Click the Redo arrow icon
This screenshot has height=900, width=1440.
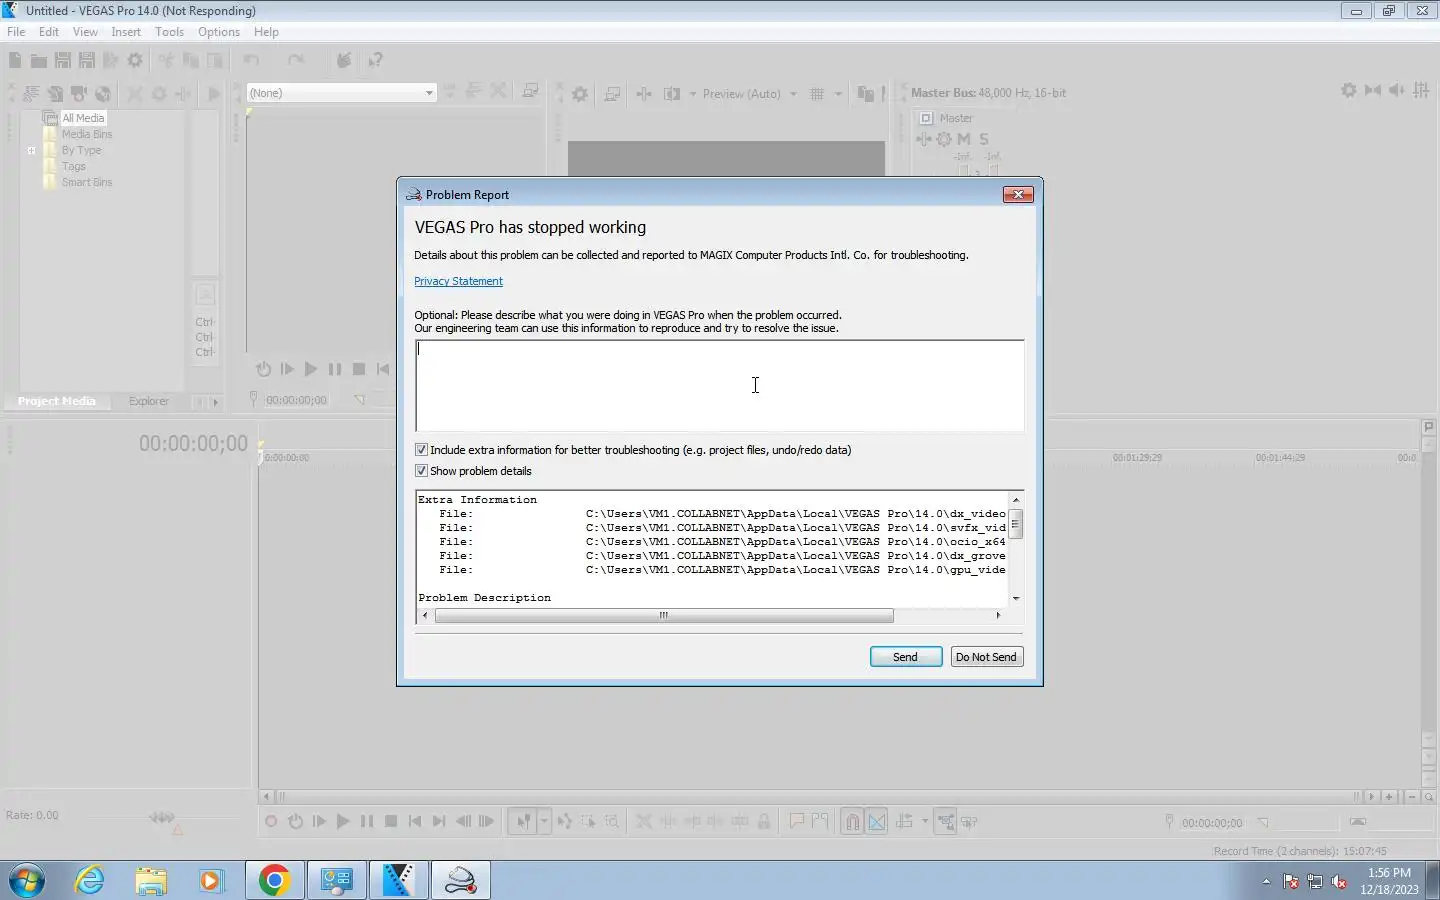(295, 61)
